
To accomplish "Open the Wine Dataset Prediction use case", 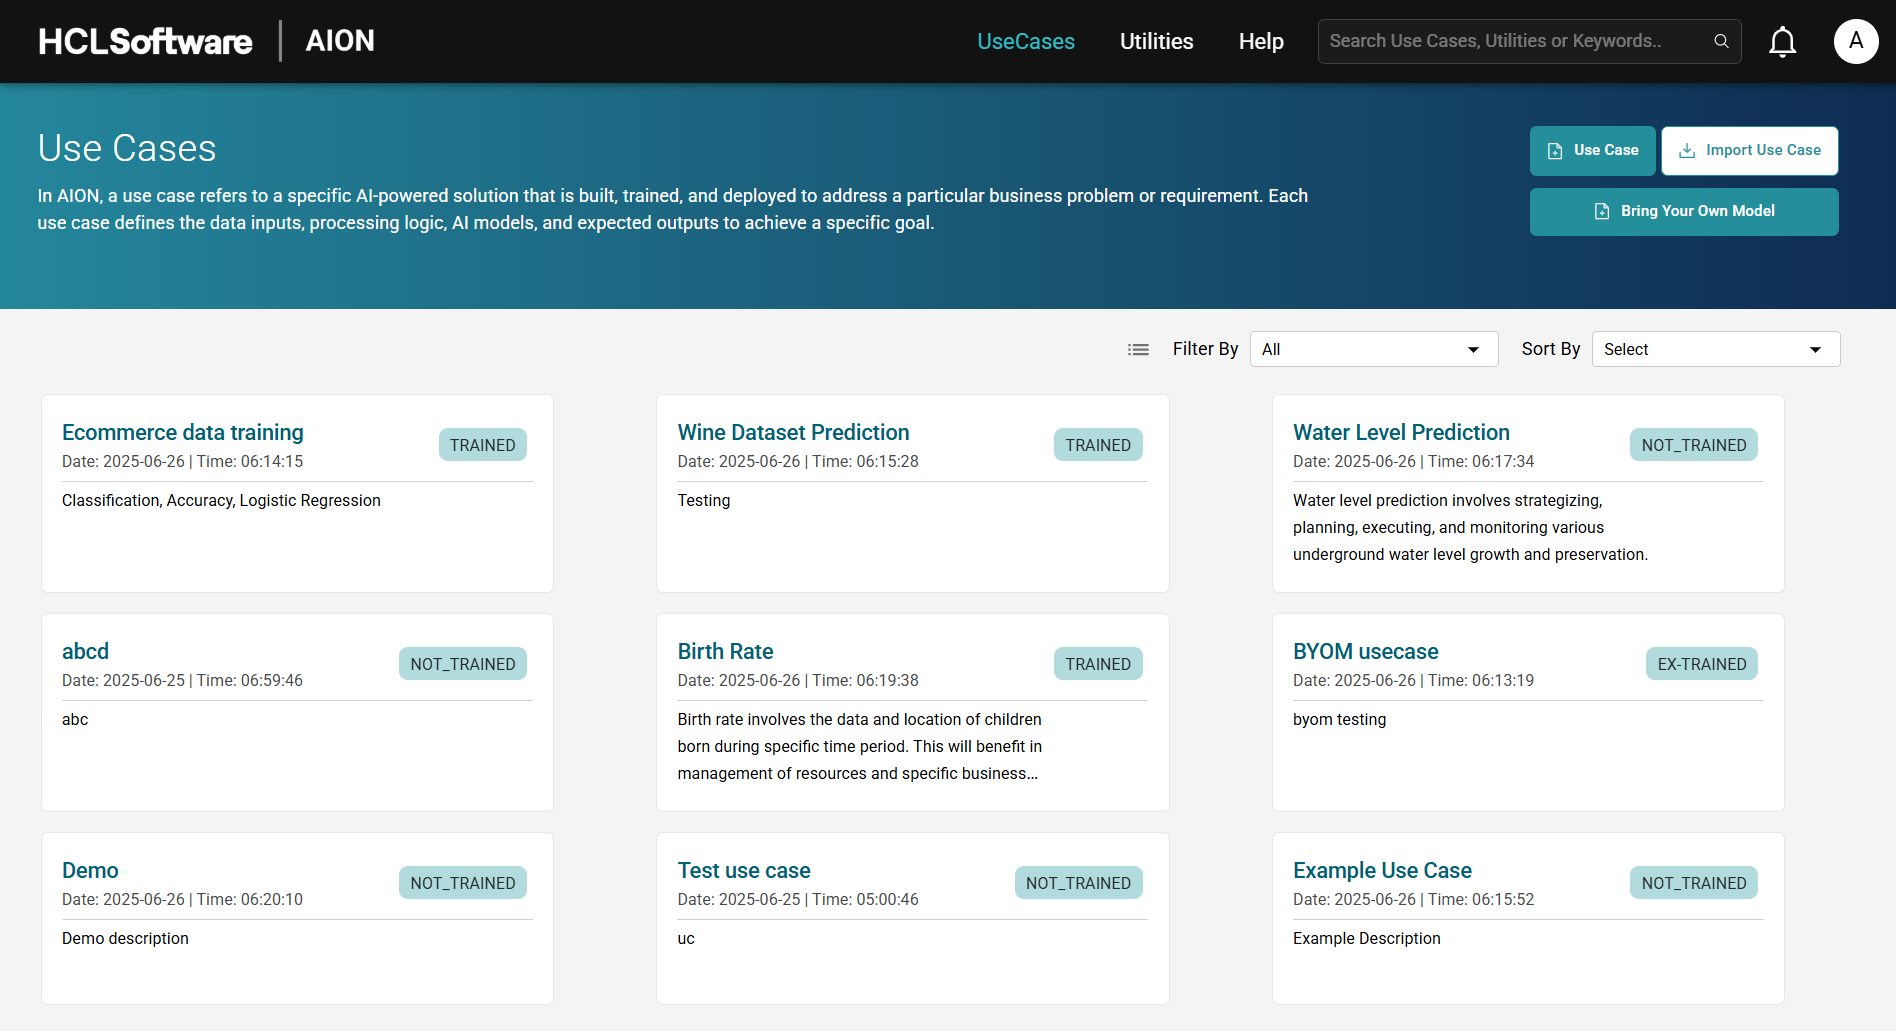I will (x=793, y=432).
